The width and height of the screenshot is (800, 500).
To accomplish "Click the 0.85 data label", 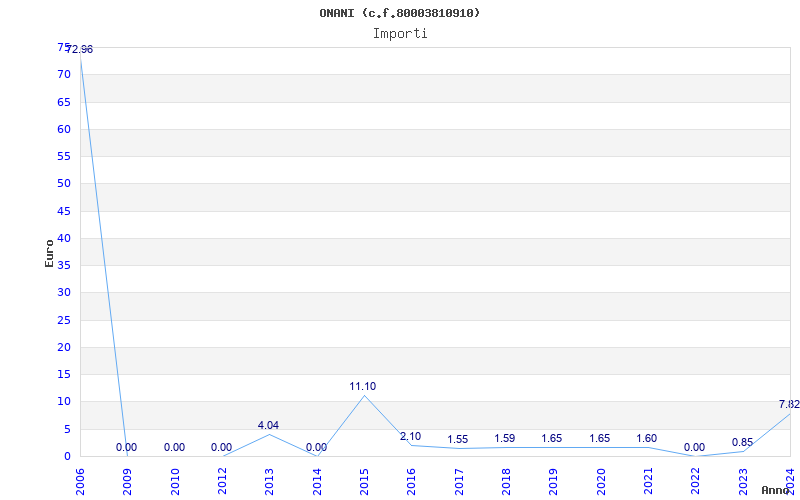I will pos(742,442).
